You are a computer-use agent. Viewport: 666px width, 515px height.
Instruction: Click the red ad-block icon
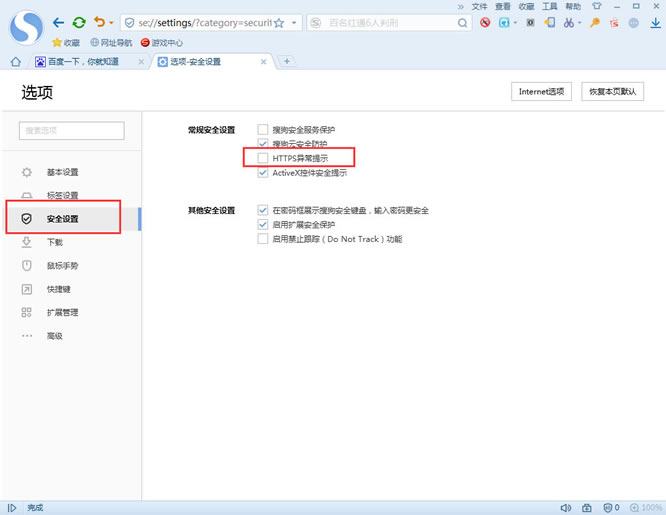coord(485,22)
